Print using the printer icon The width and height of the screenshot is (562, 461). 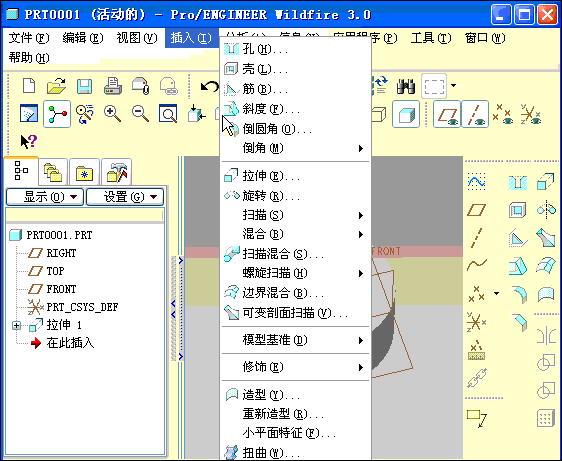click(x=113, y=86)
